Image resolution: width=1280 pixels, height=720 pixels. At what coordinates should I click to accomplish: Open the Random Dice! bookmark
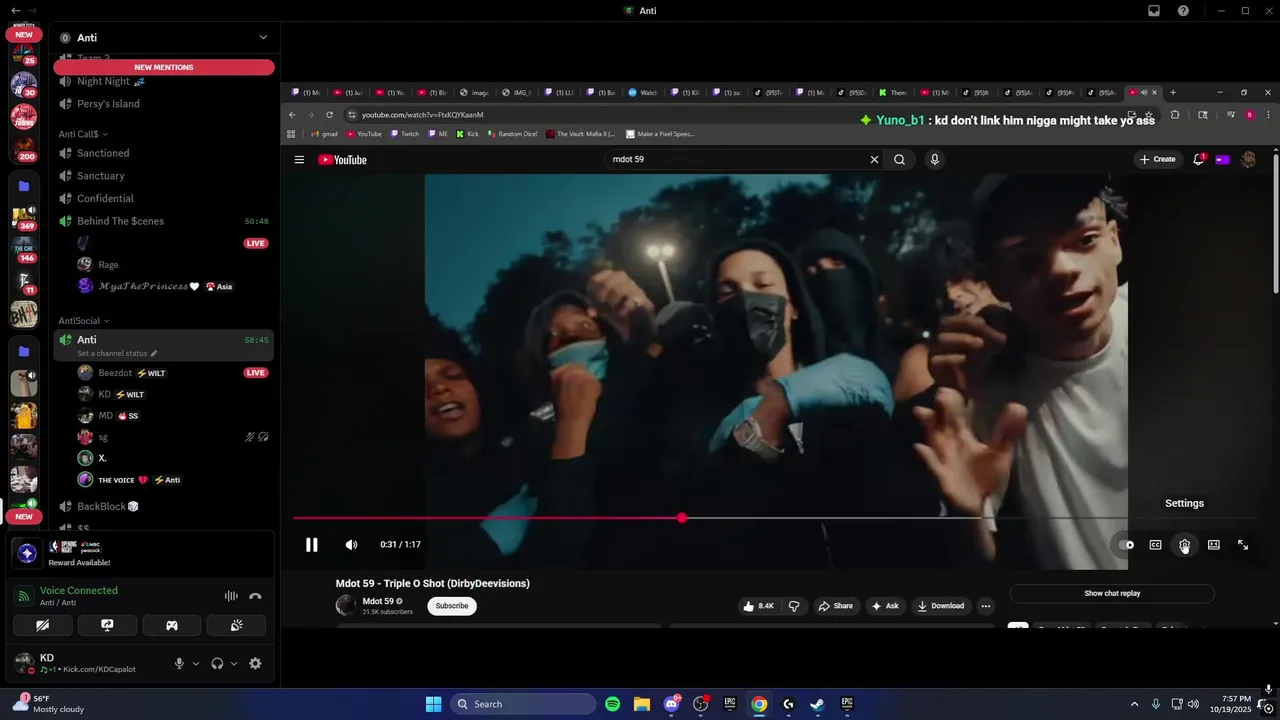click(512, 134)
